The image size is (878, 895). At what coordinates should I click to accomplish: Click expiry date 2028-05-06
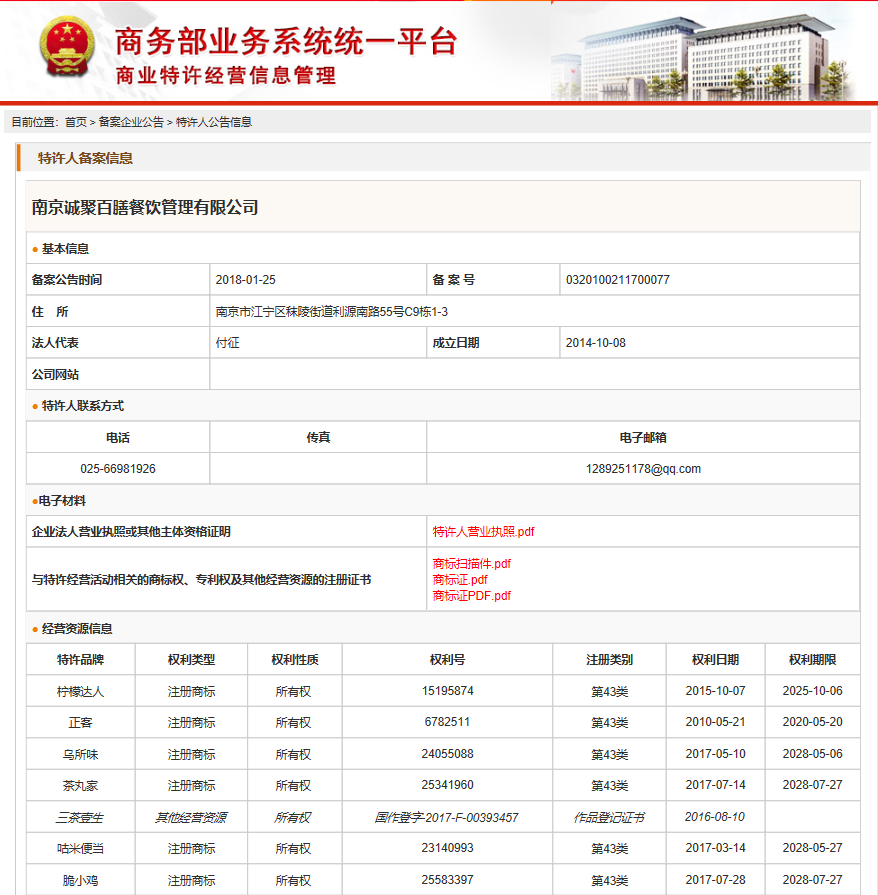click(812, 754)
